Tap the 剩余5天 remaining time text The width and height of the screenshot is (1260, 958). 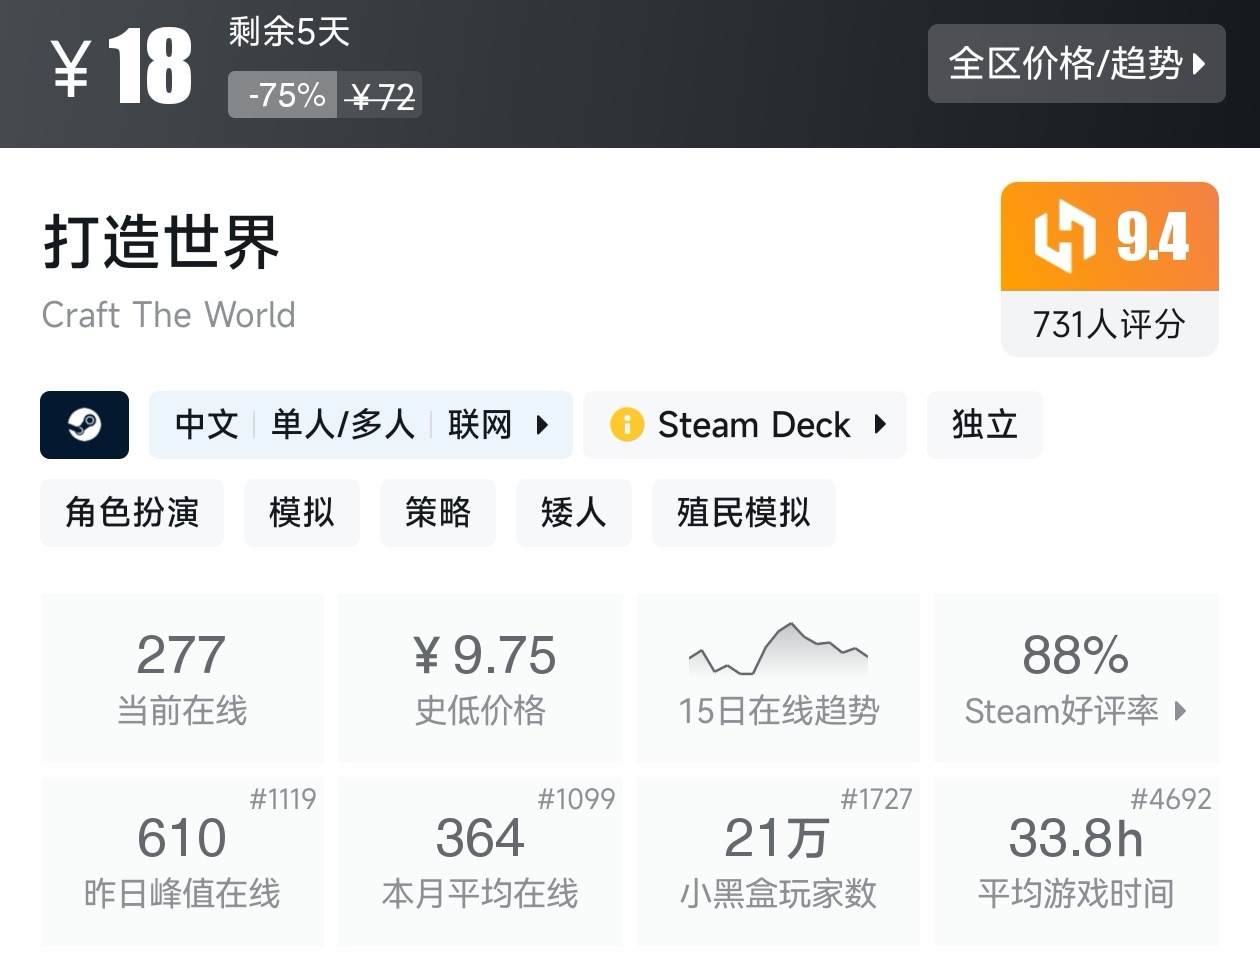[x=289, y=32]
